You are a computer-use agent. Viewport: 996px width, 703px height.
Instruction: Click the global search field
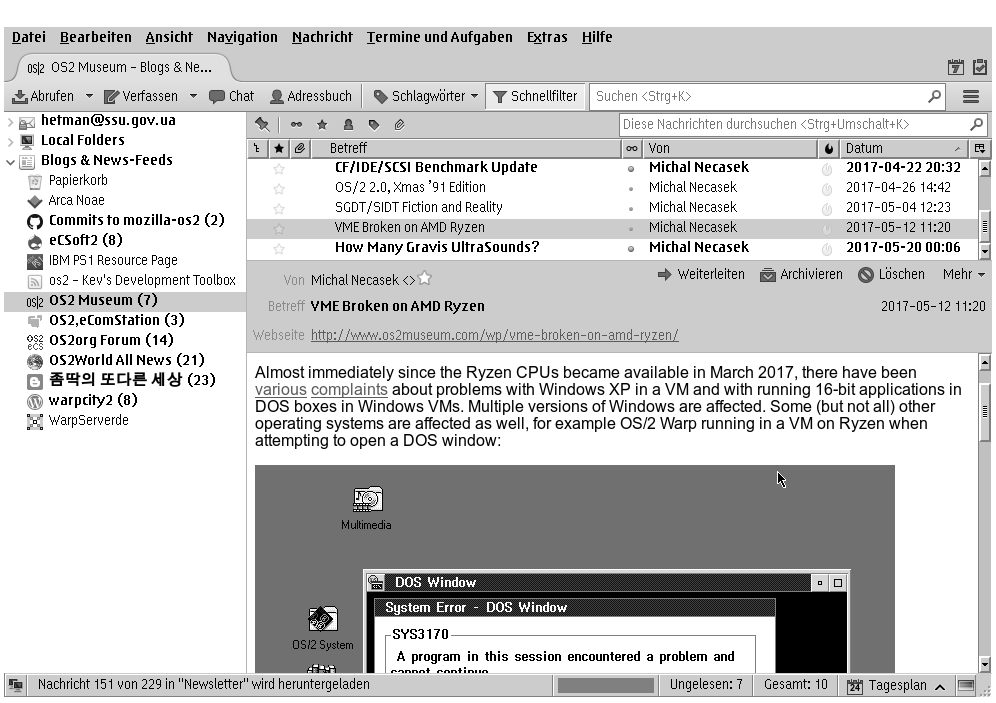[767, 97]
